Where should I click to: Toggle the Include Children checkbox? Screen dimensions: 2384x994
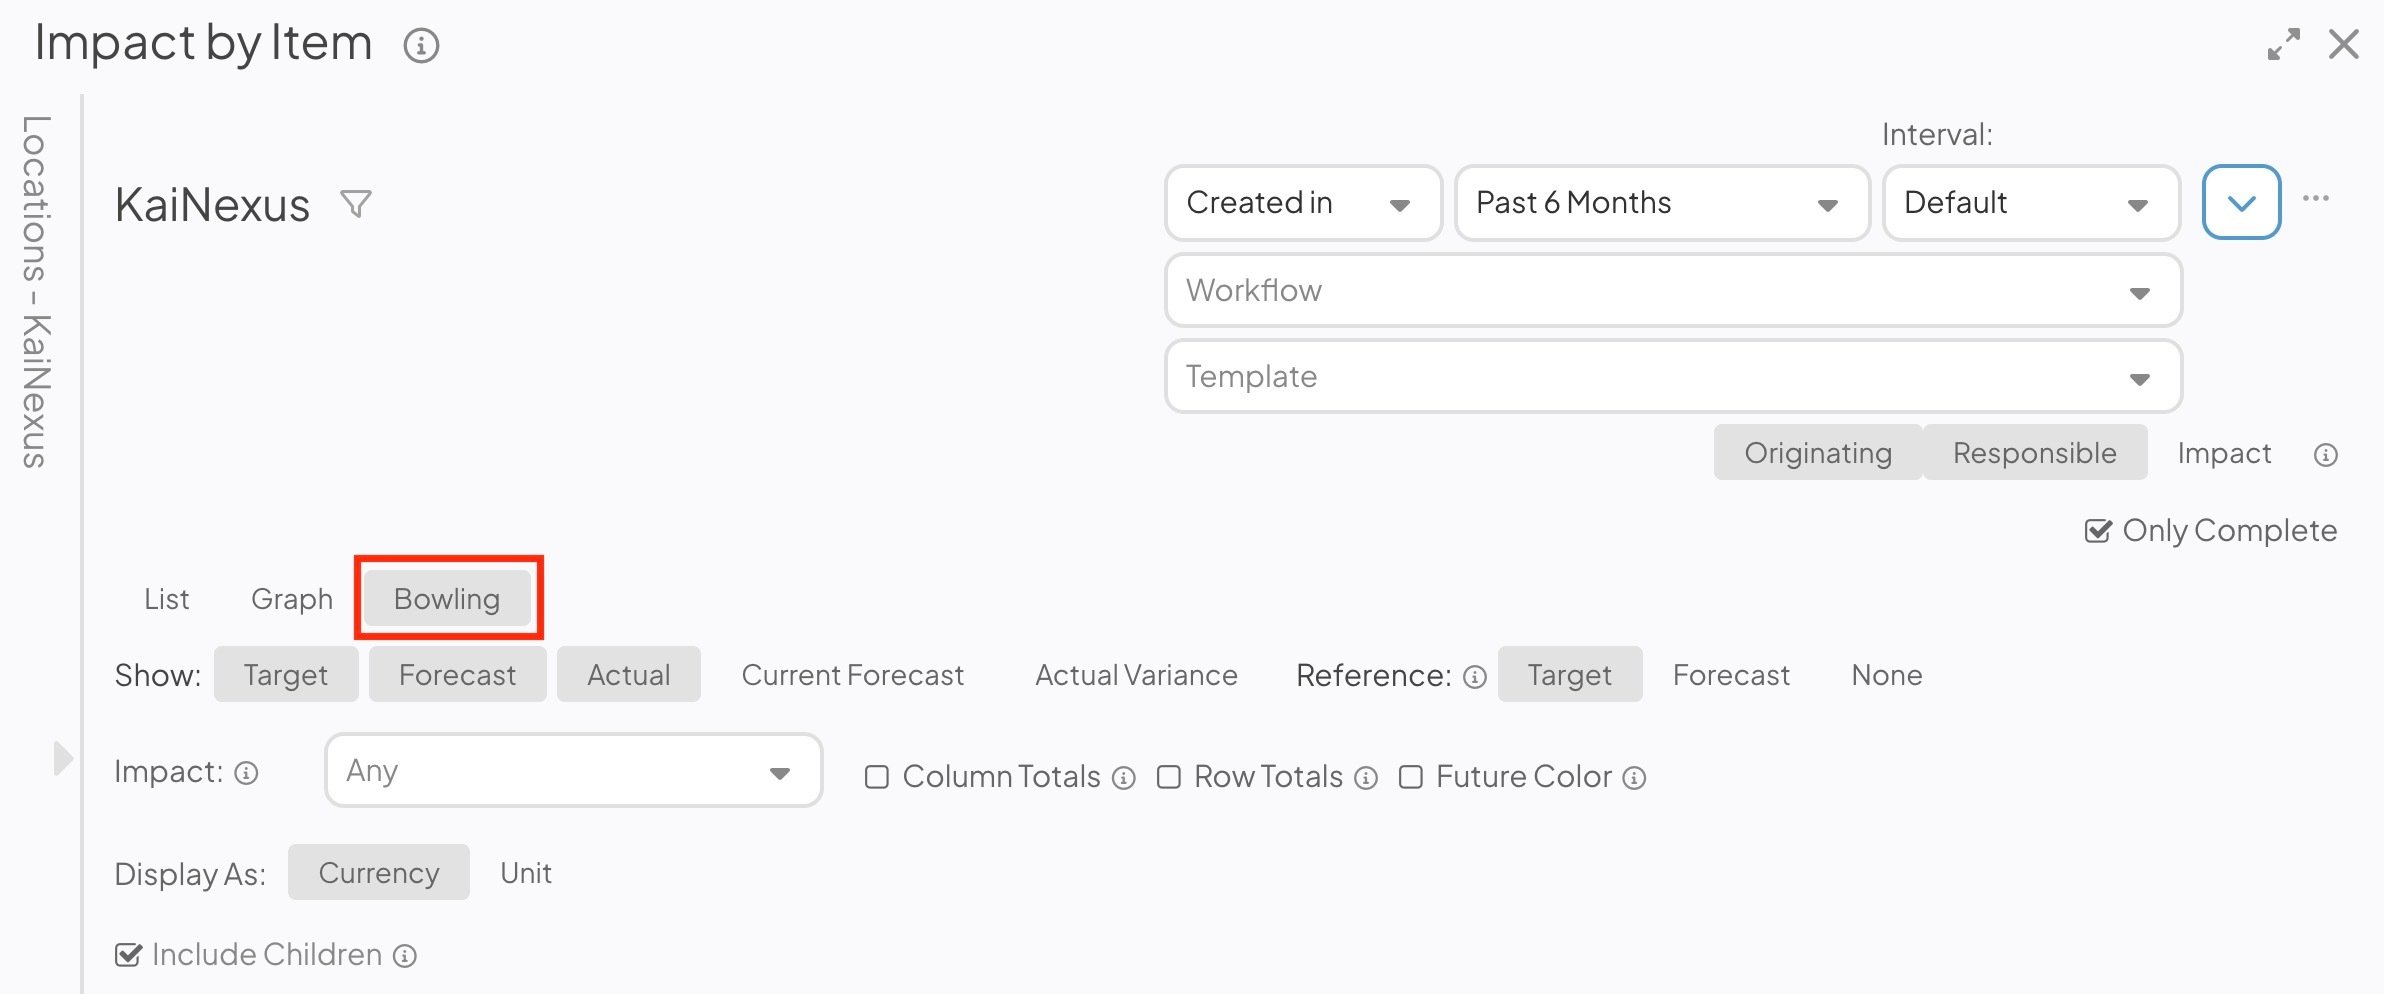(x=128, y=955)
